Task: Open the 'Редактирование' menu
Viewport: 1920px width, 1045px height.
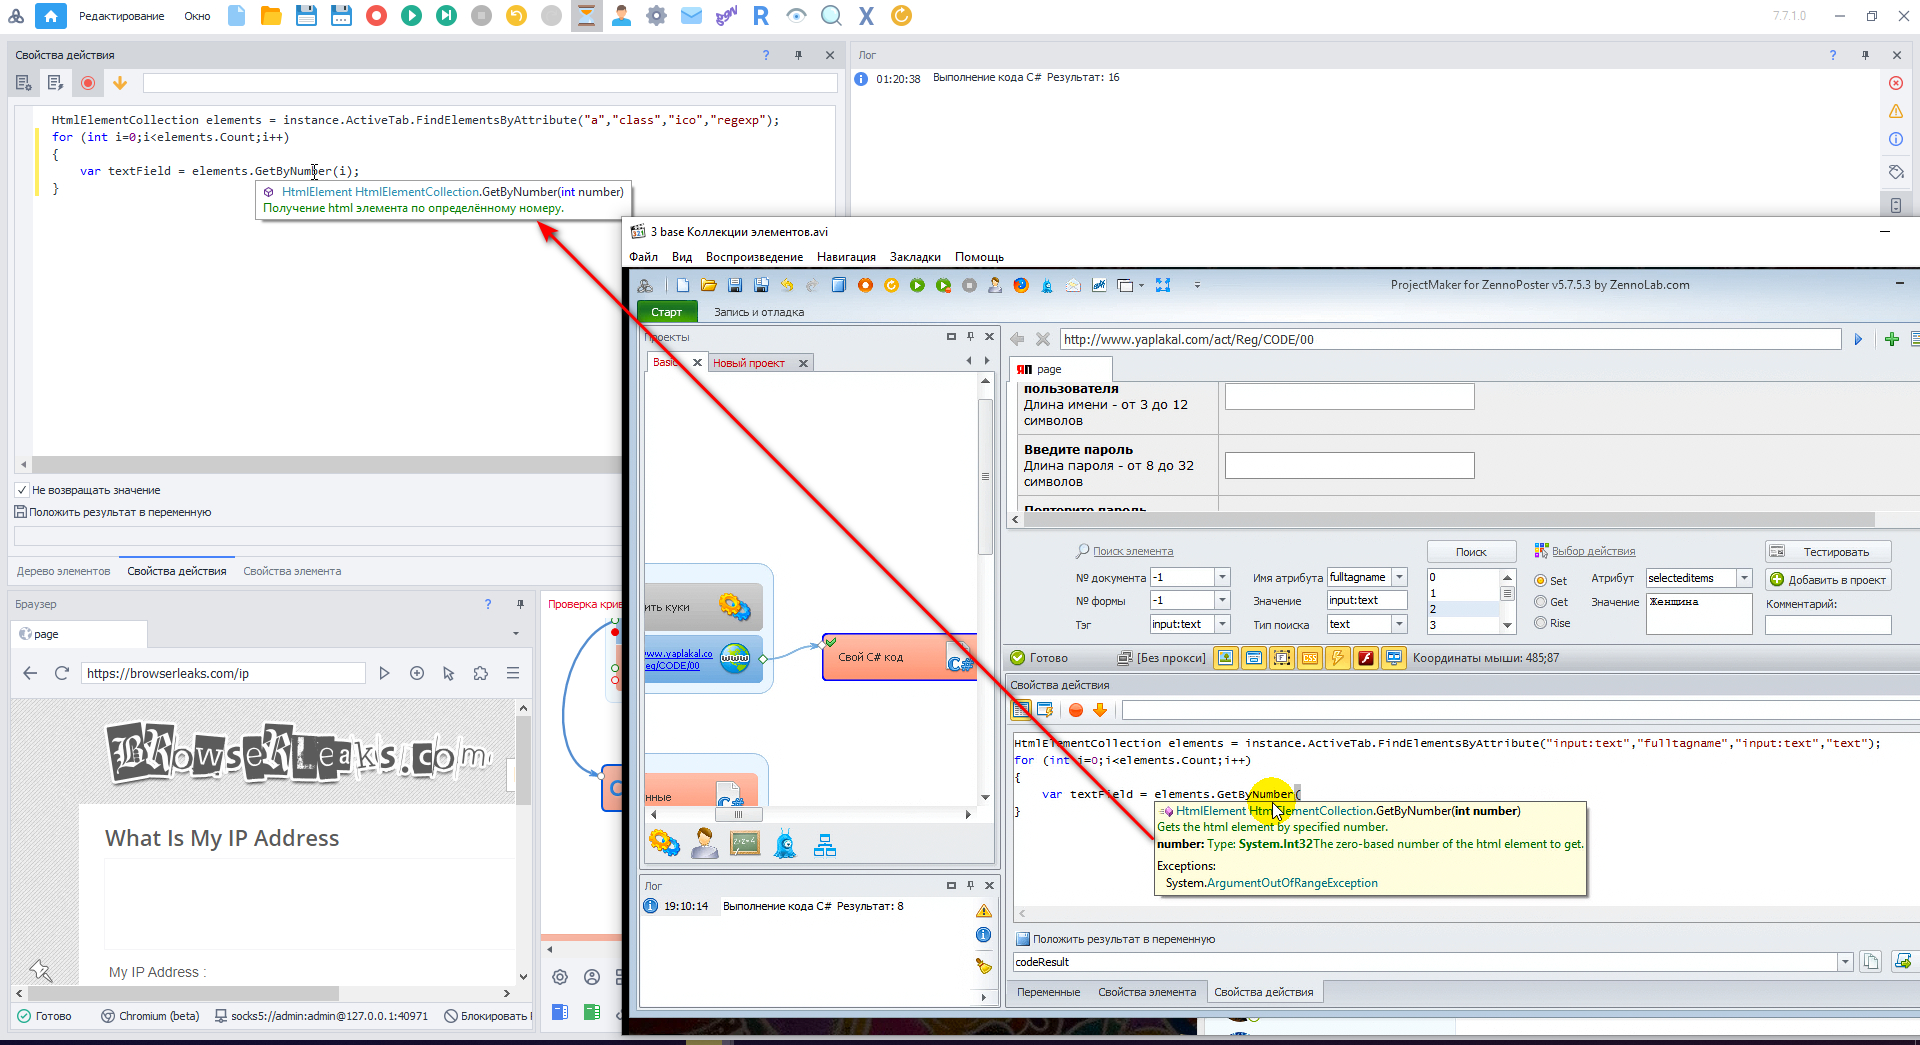Action: (x=122, y=16)
